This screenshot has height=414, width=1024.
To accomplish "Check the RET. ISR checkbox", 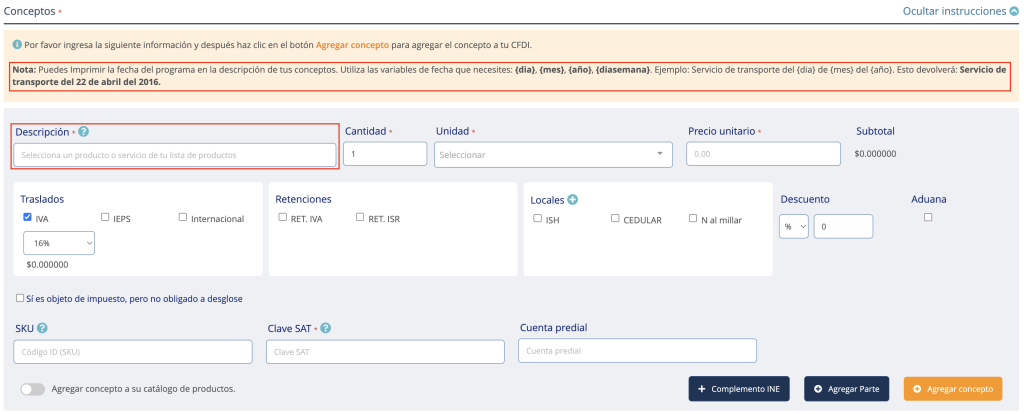I will (360, 217).
